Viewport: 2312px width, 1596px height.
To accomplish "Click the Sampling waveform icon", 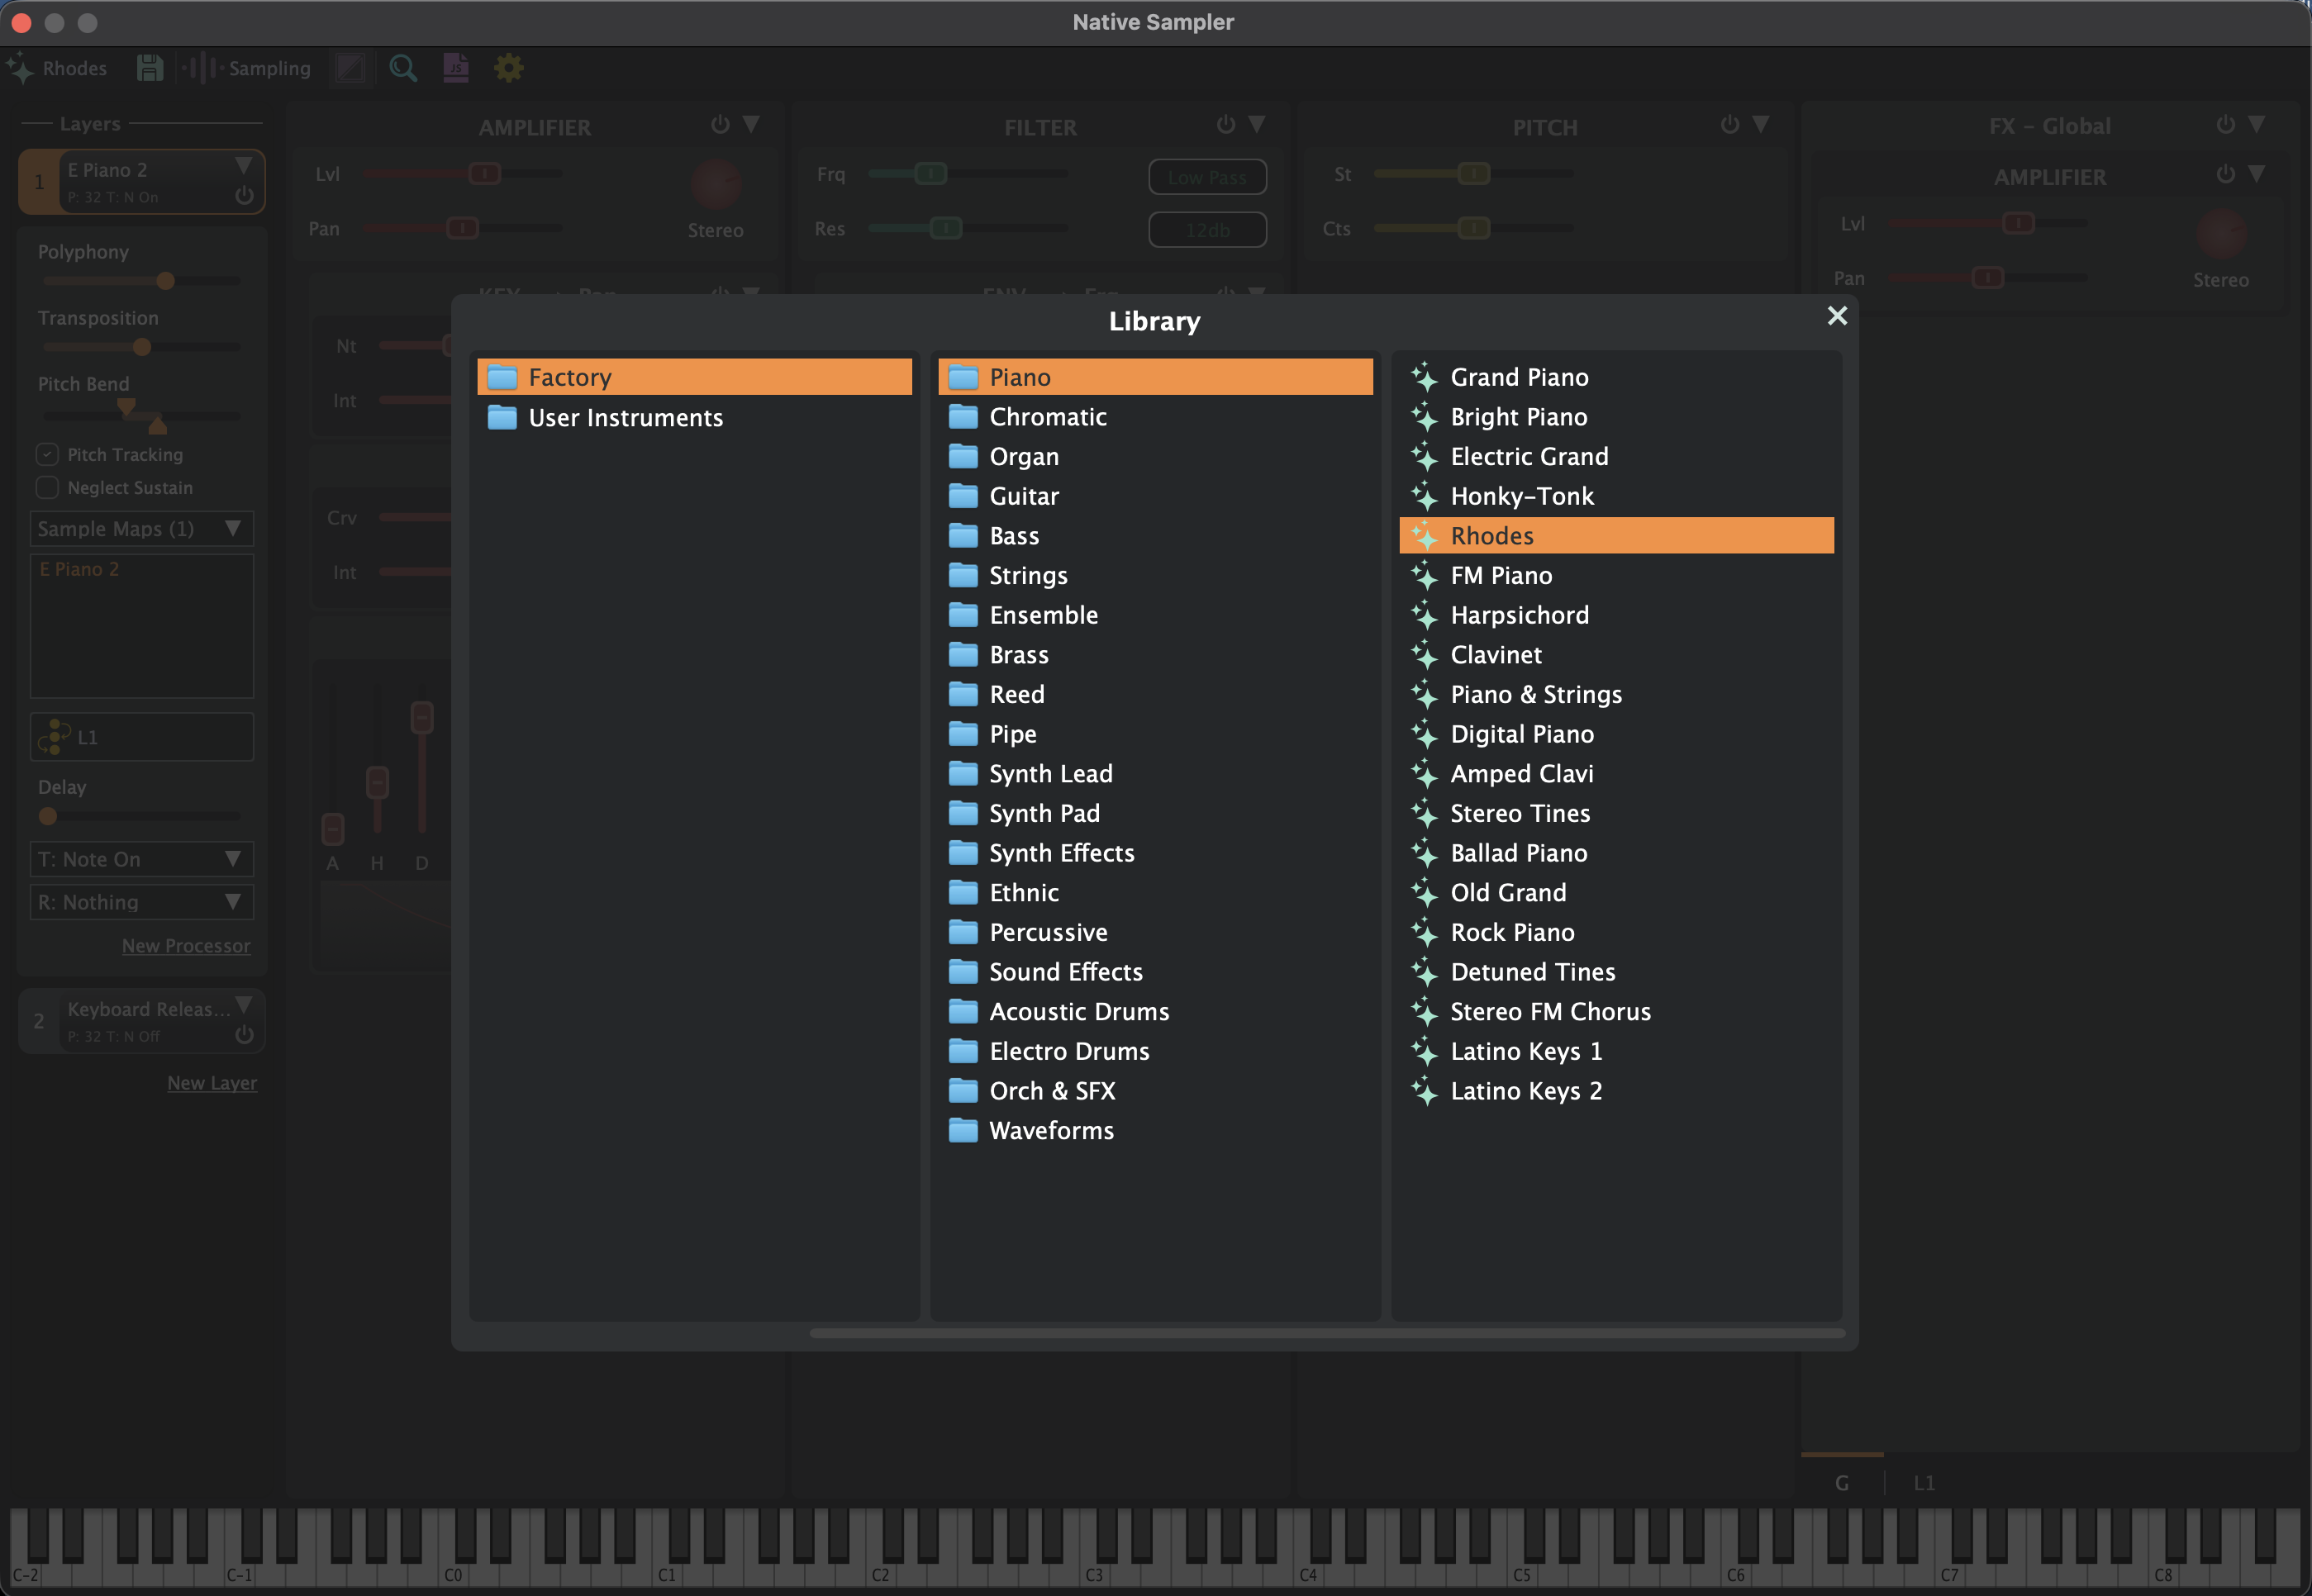I will [202, 68].
